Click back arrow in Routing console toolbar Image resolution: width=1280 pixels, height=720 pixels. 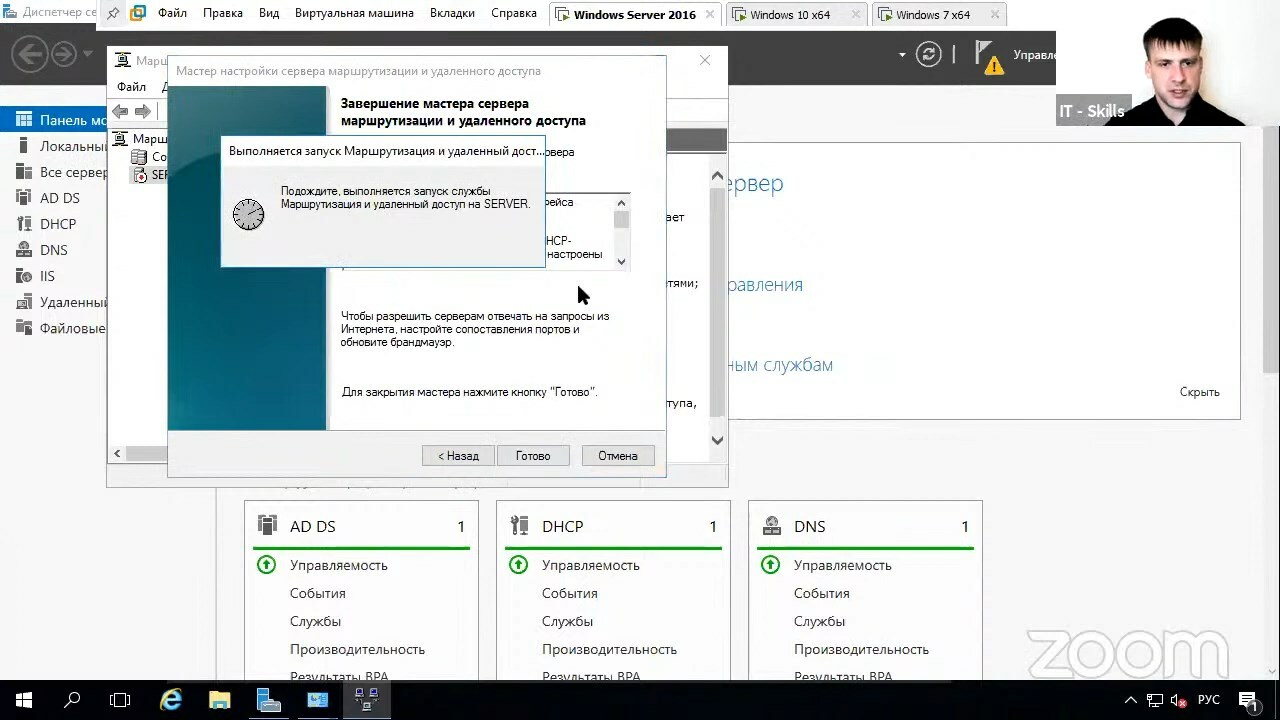121,112
